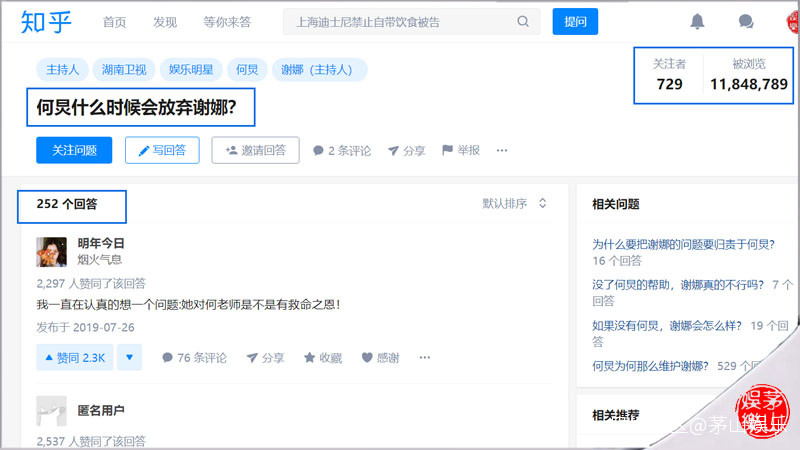The image size is (800, 450).
Task: Open related question 何炅为何那么维护谢娜?
Action: tap(650, 366)
